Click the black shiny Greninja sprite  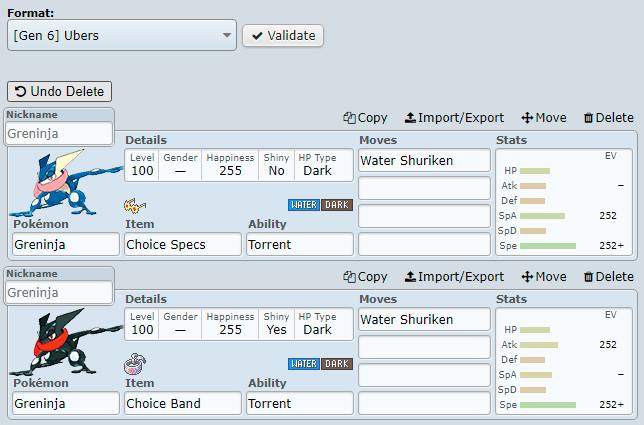[x=66, y=342]
